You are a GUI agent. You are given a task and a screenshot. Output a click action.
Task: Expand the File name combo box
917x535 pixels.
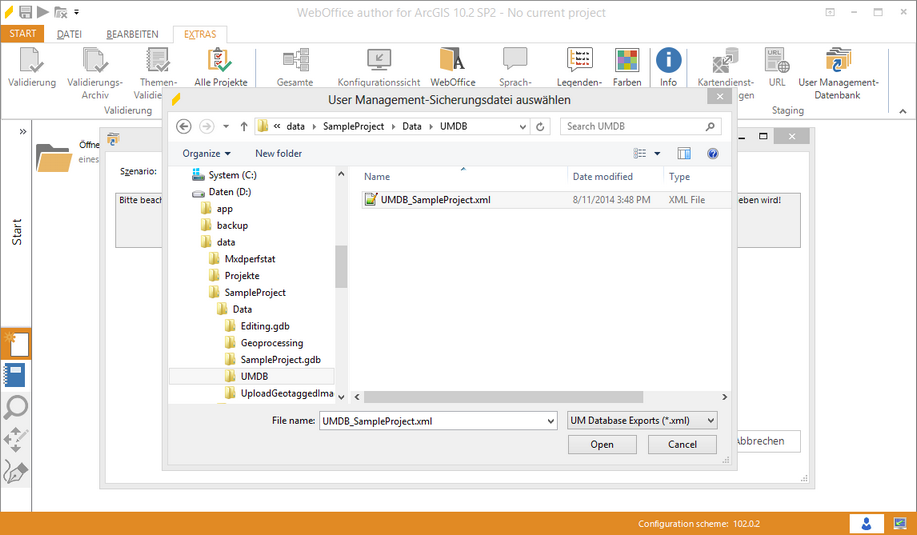[x=550, y=421]
